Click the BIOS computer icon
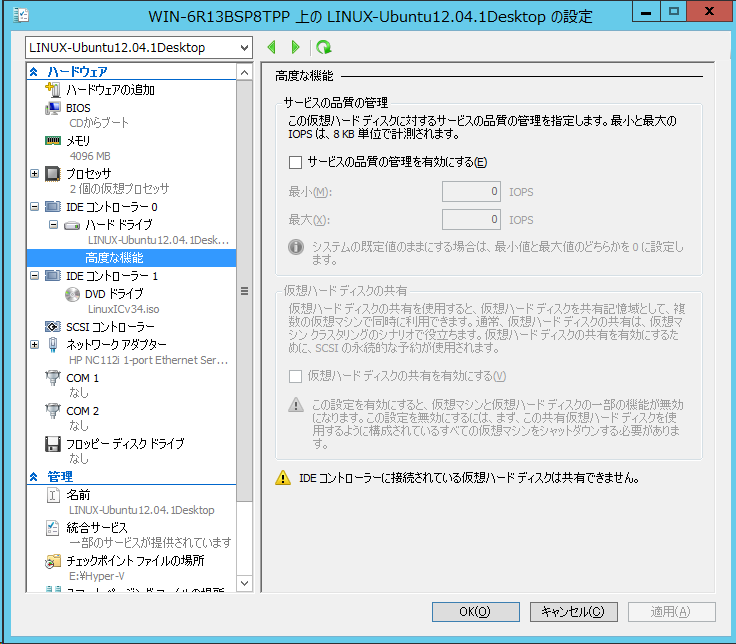Screen dimensions: 736x644 pyautogui.click(x=53, y=108)
